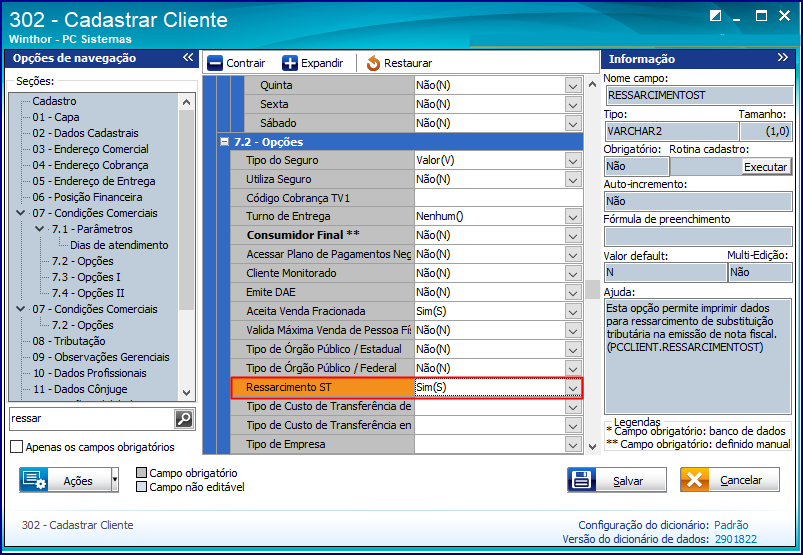Viewport: 803px width, 555px height.
Task: Select 02 - Dados Cadastrais section
Action: tap(85, 133)
